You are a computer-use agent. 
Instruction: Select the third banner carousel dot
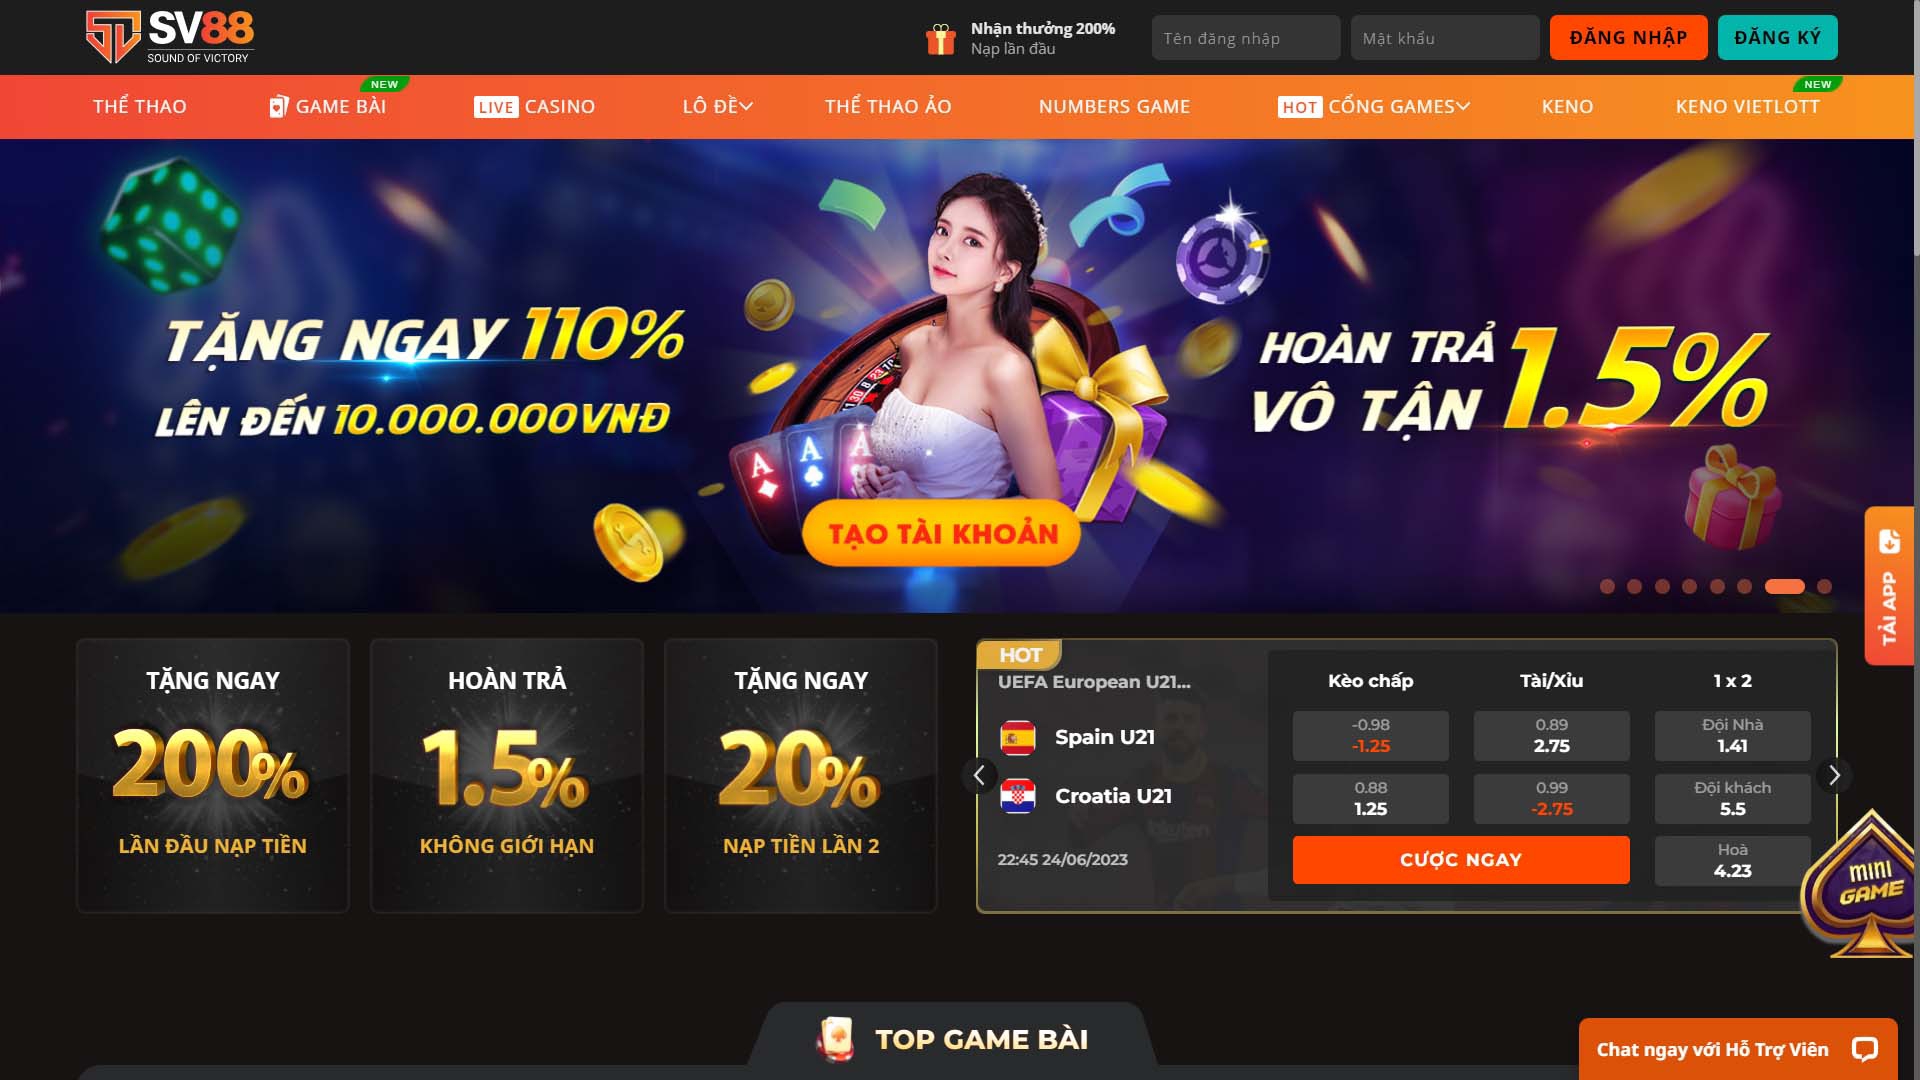click(1662, 587)
